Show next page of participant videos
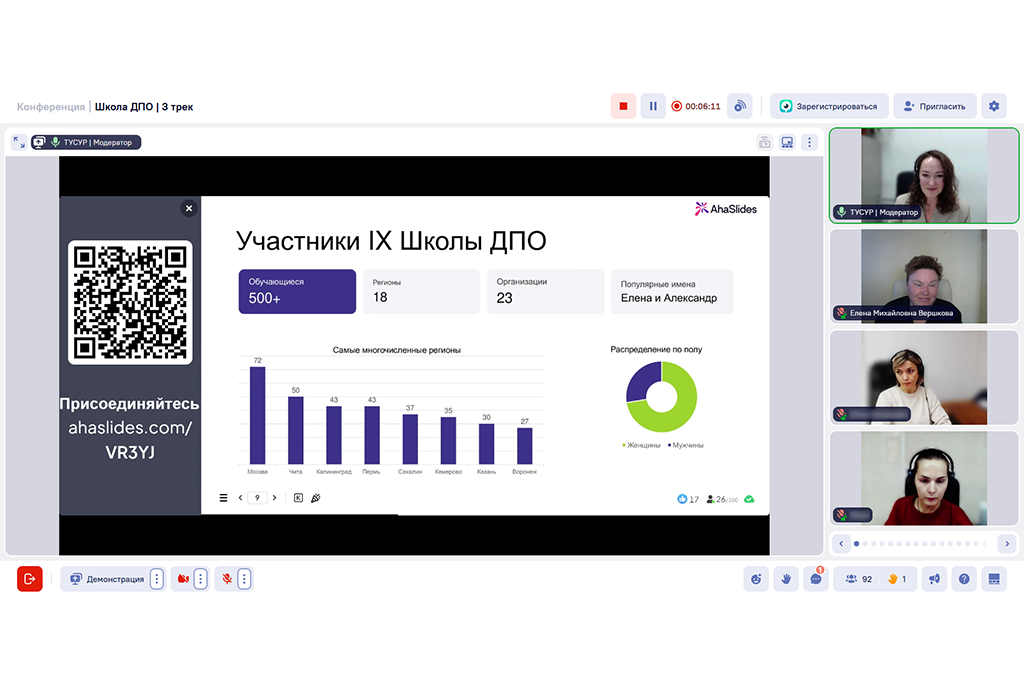 click(x=1007, y=543)
